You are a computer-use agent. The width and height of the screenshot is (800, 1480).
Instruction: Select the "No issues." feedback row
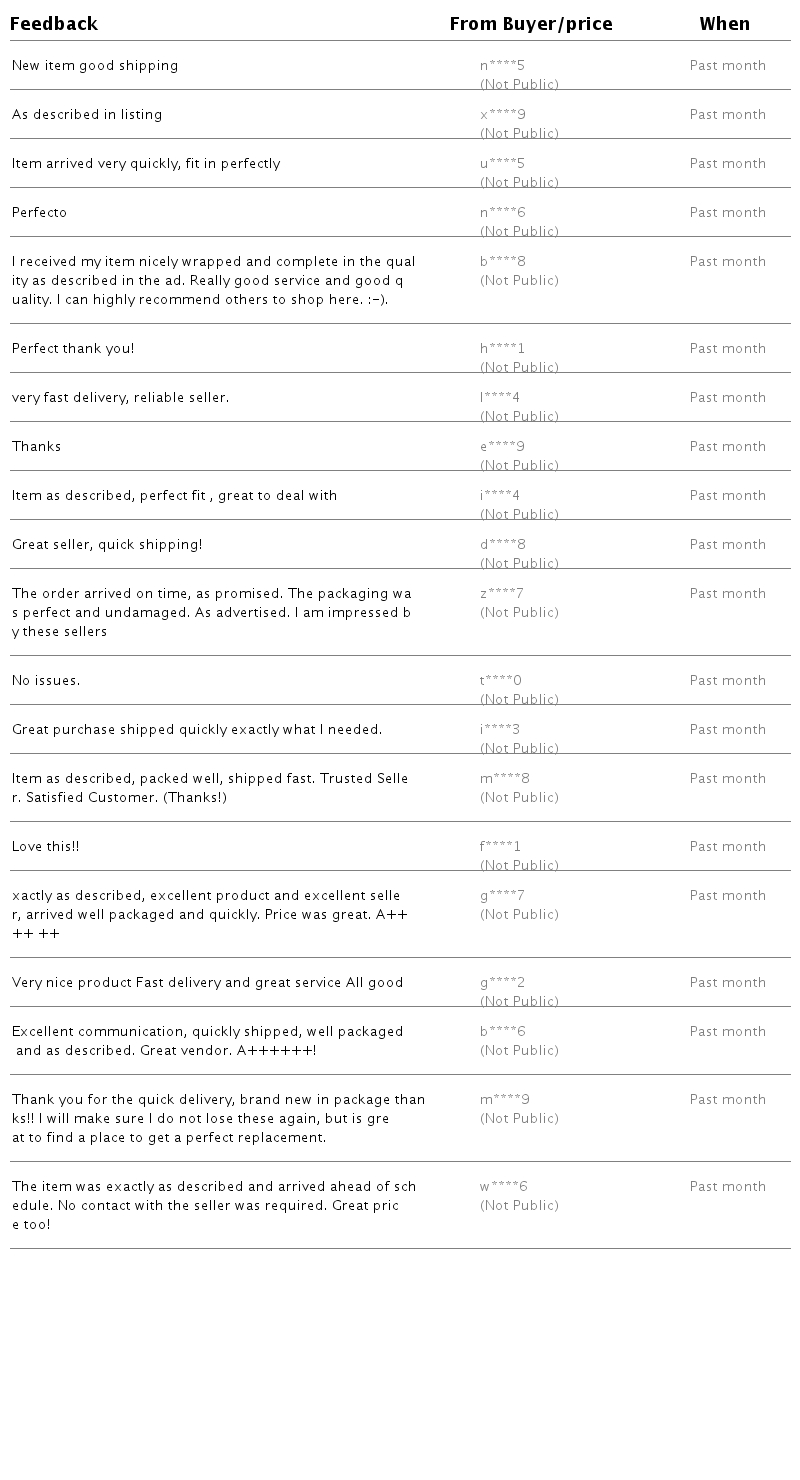pos(46,681)
